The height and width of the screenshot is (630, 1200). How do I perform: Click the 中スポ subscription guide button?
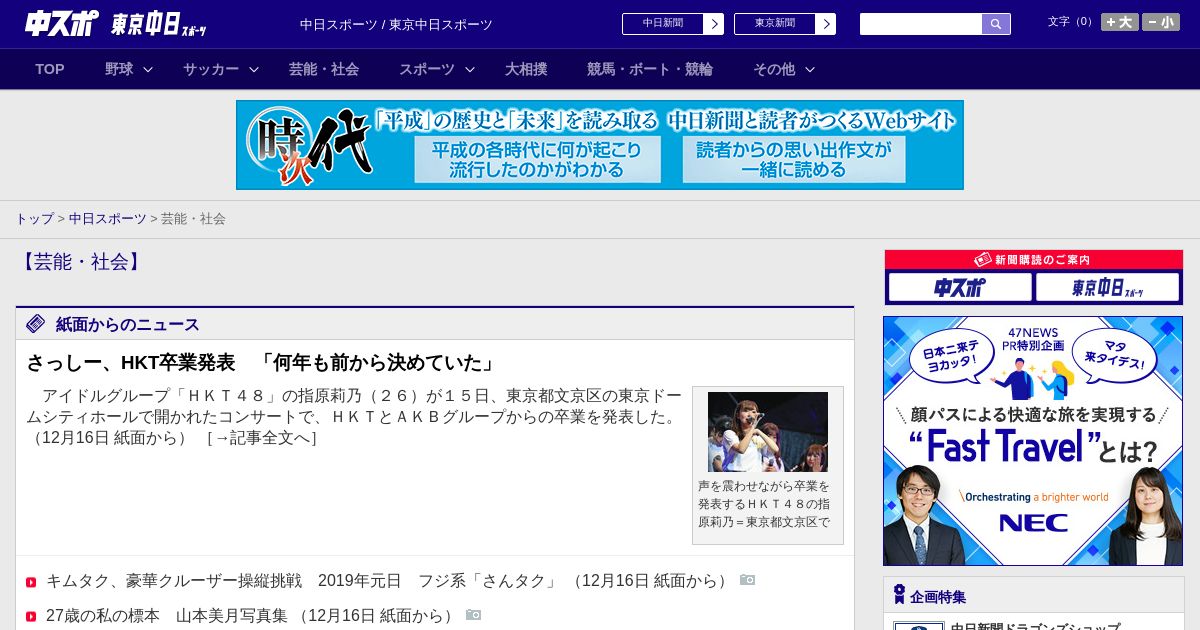pos(960,287)
